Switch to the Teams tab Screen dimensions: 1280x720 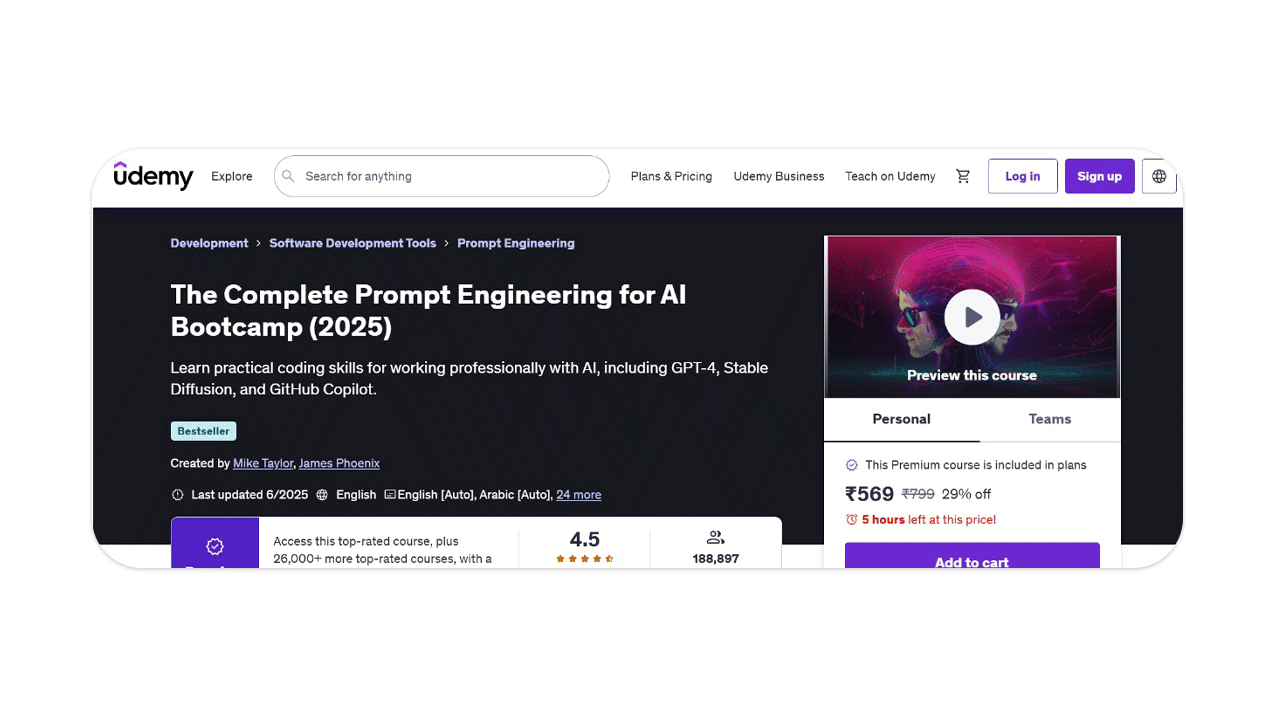click(x=1050, y=420)
